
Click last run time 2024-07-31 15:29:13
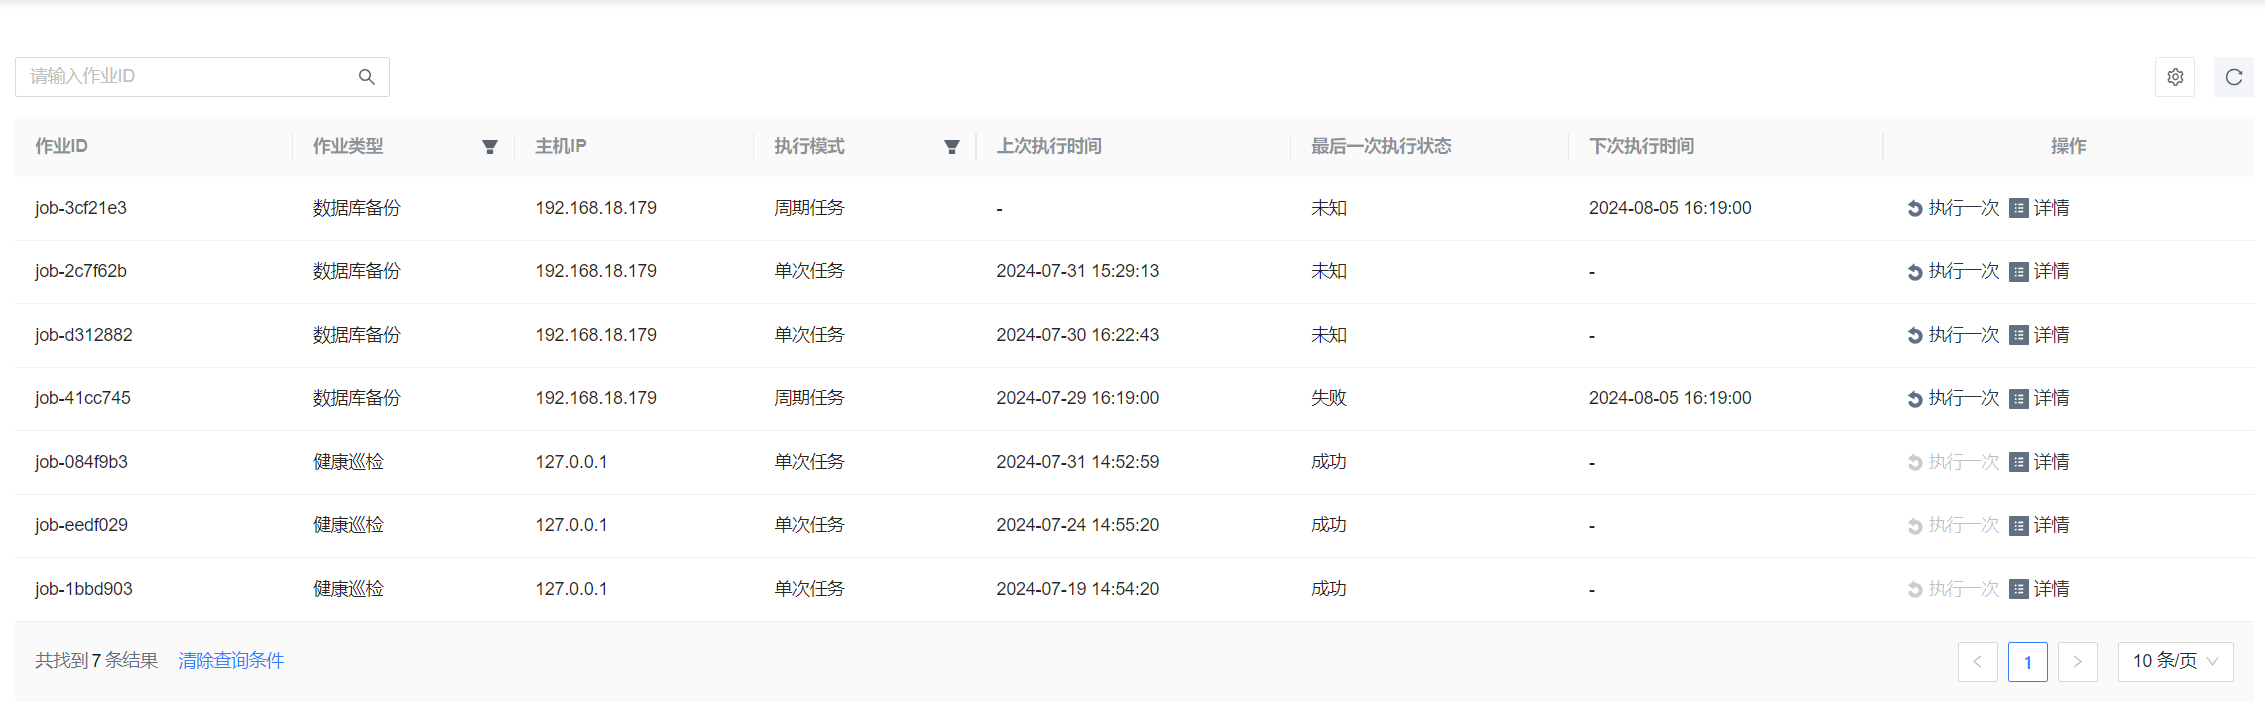click(x=1078, y=271)
